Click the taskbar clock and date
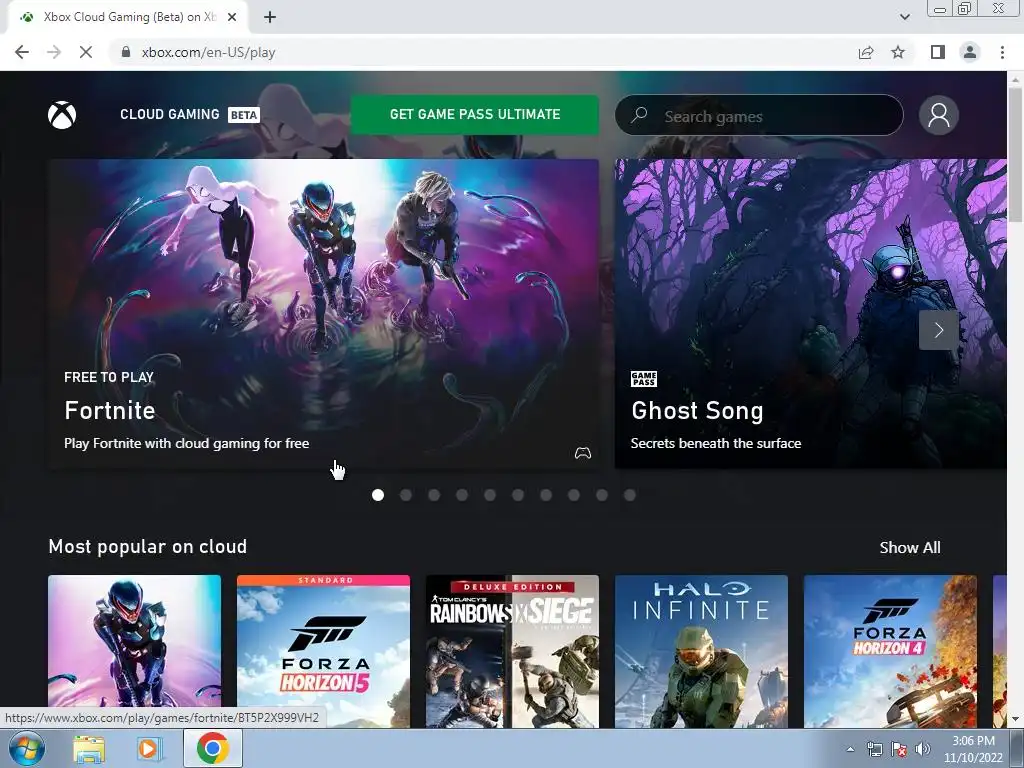Viewport: 1024px width, 768px height. pos(973,749)
